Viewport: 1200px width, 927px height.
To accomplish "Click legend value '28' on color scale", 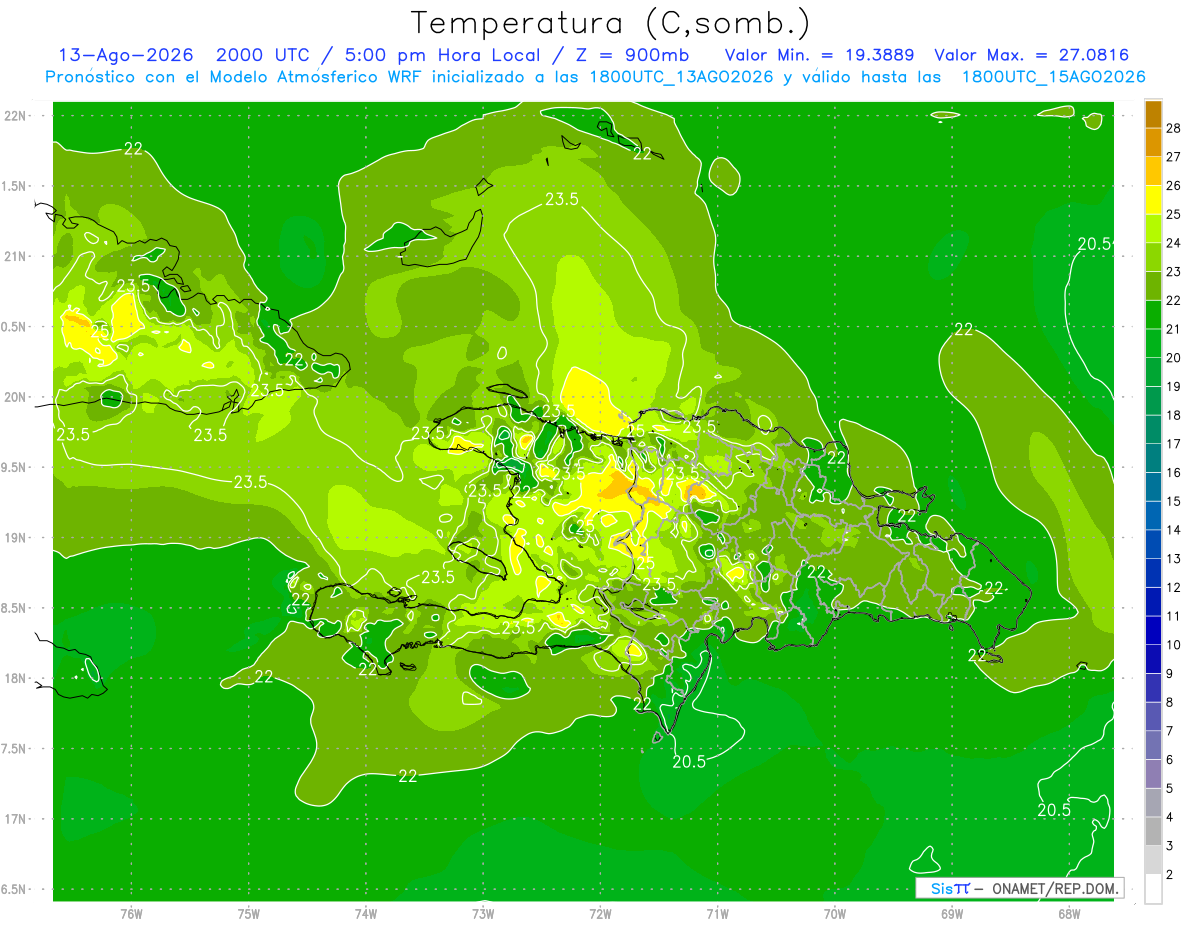I will click(x=1175, y=128).
